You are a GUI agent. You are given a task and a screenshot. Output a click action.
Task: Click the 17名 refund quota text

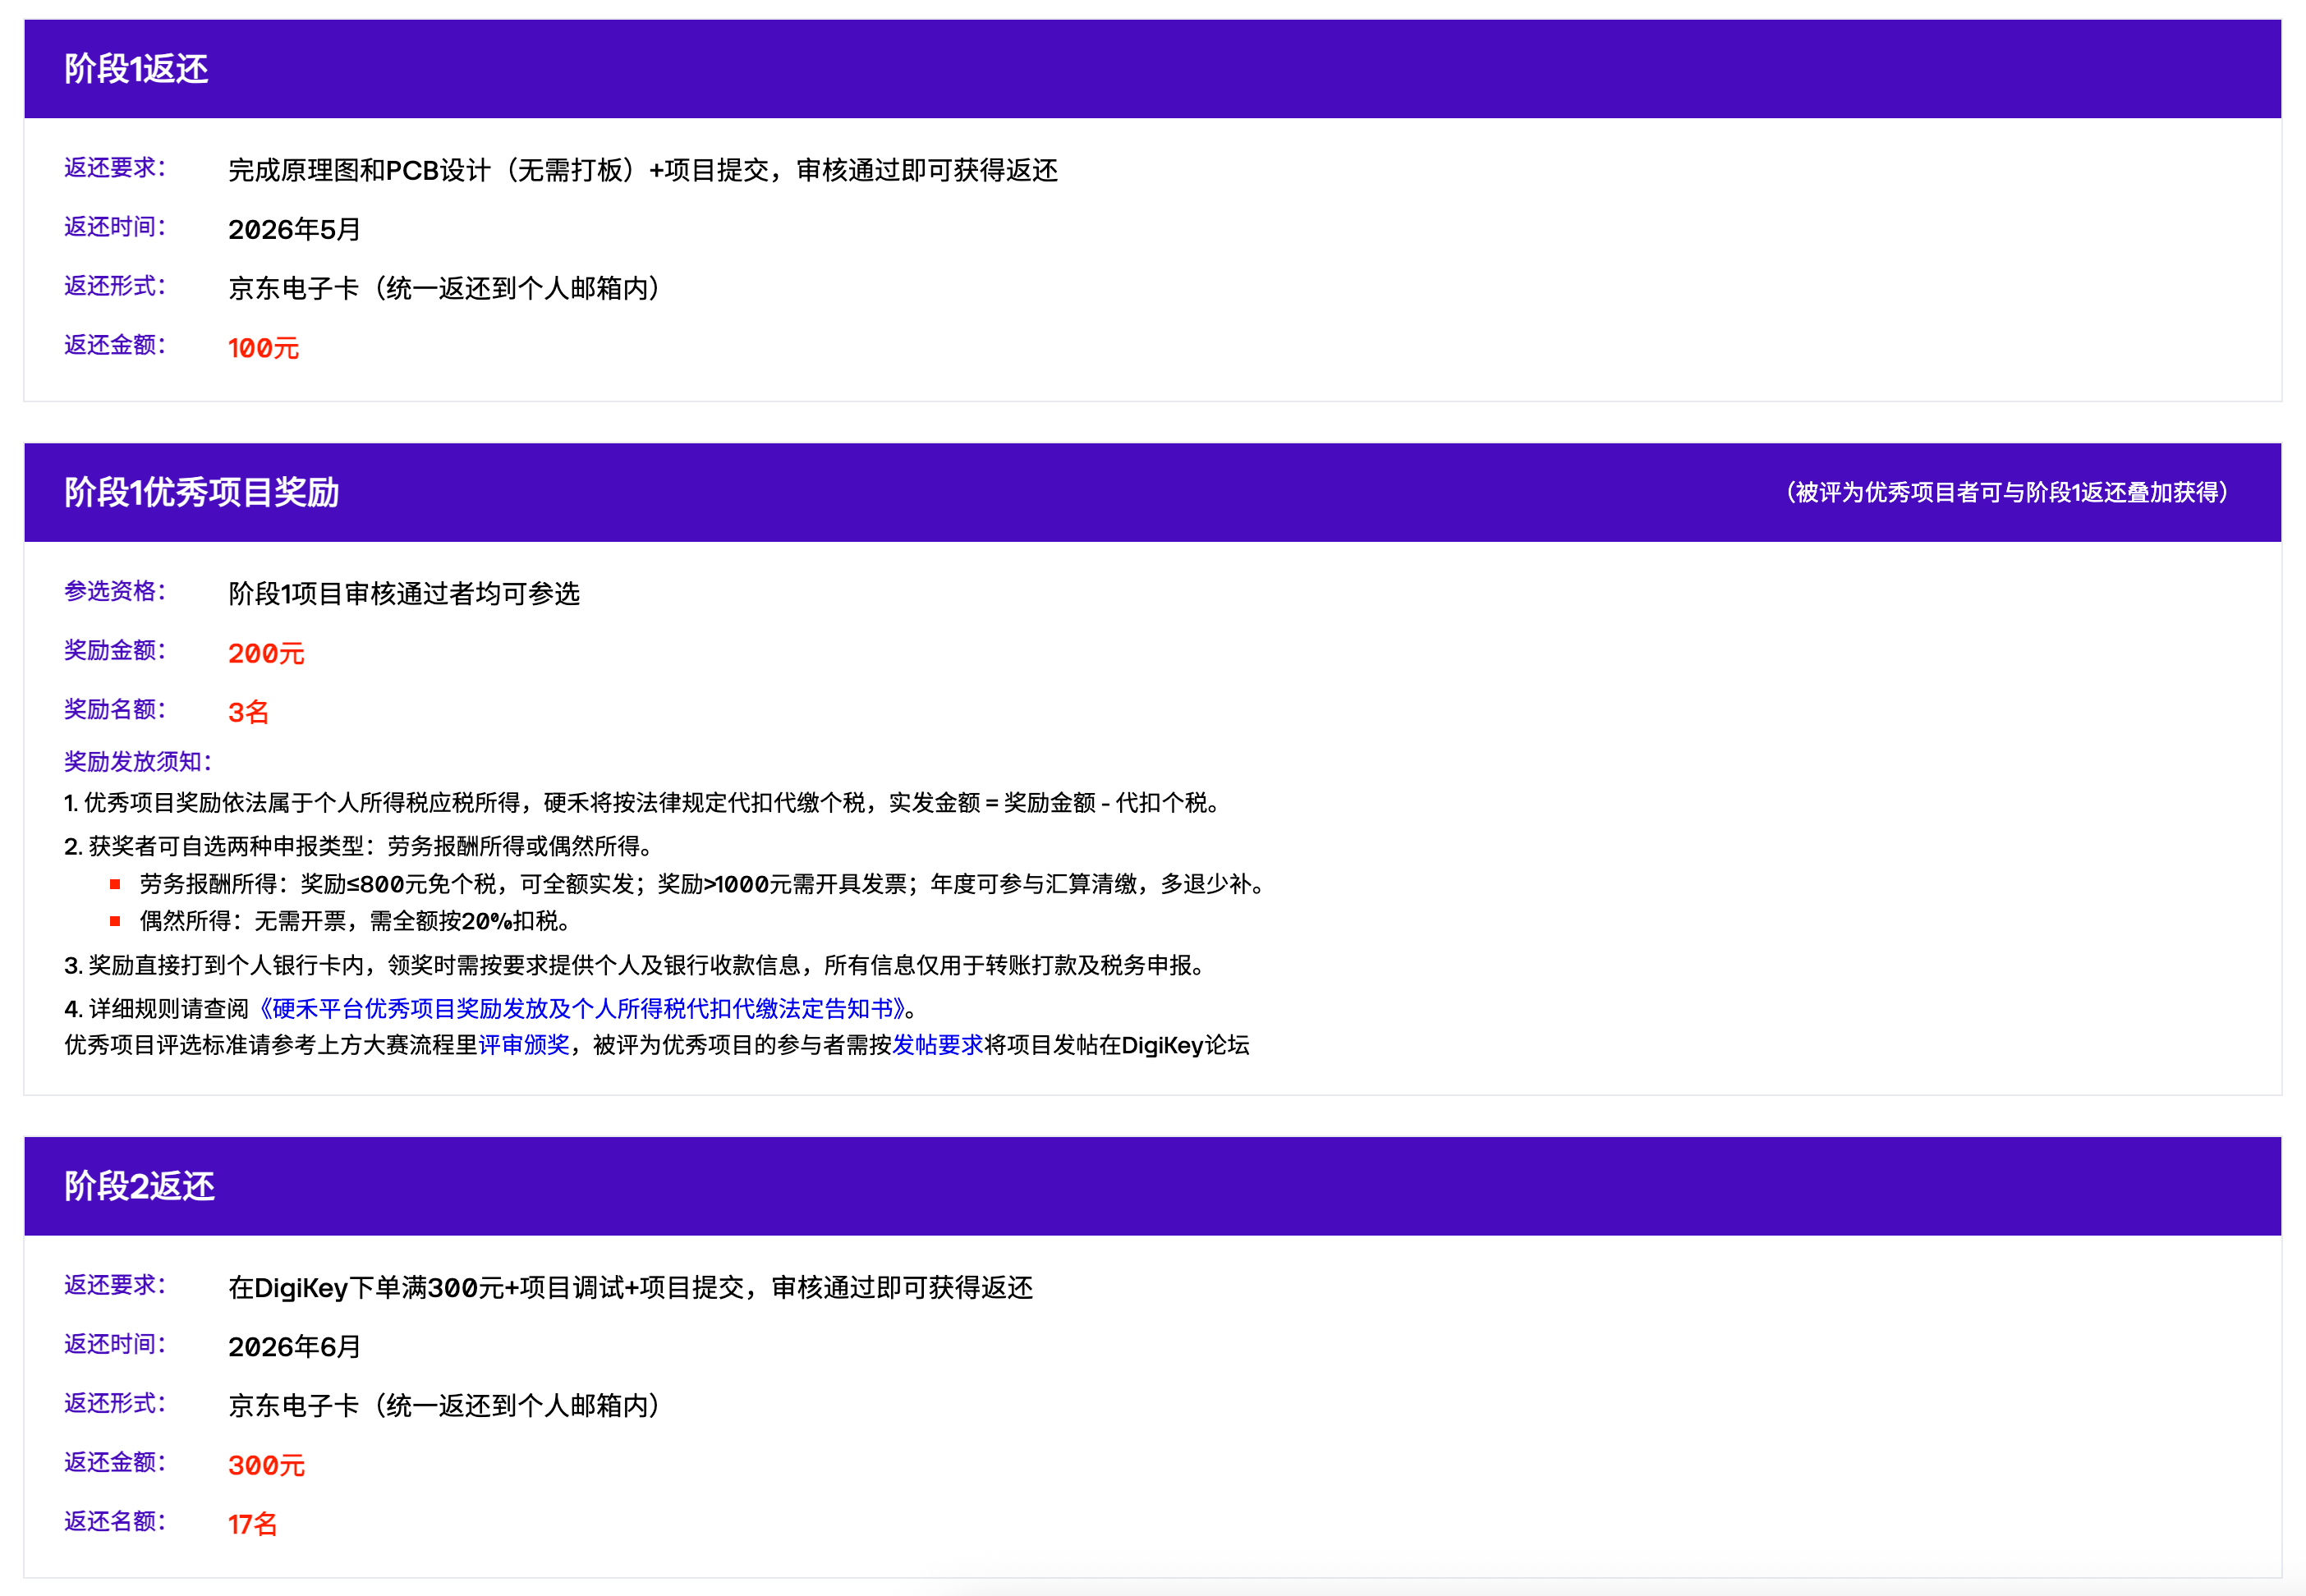tap(252, 1524)
